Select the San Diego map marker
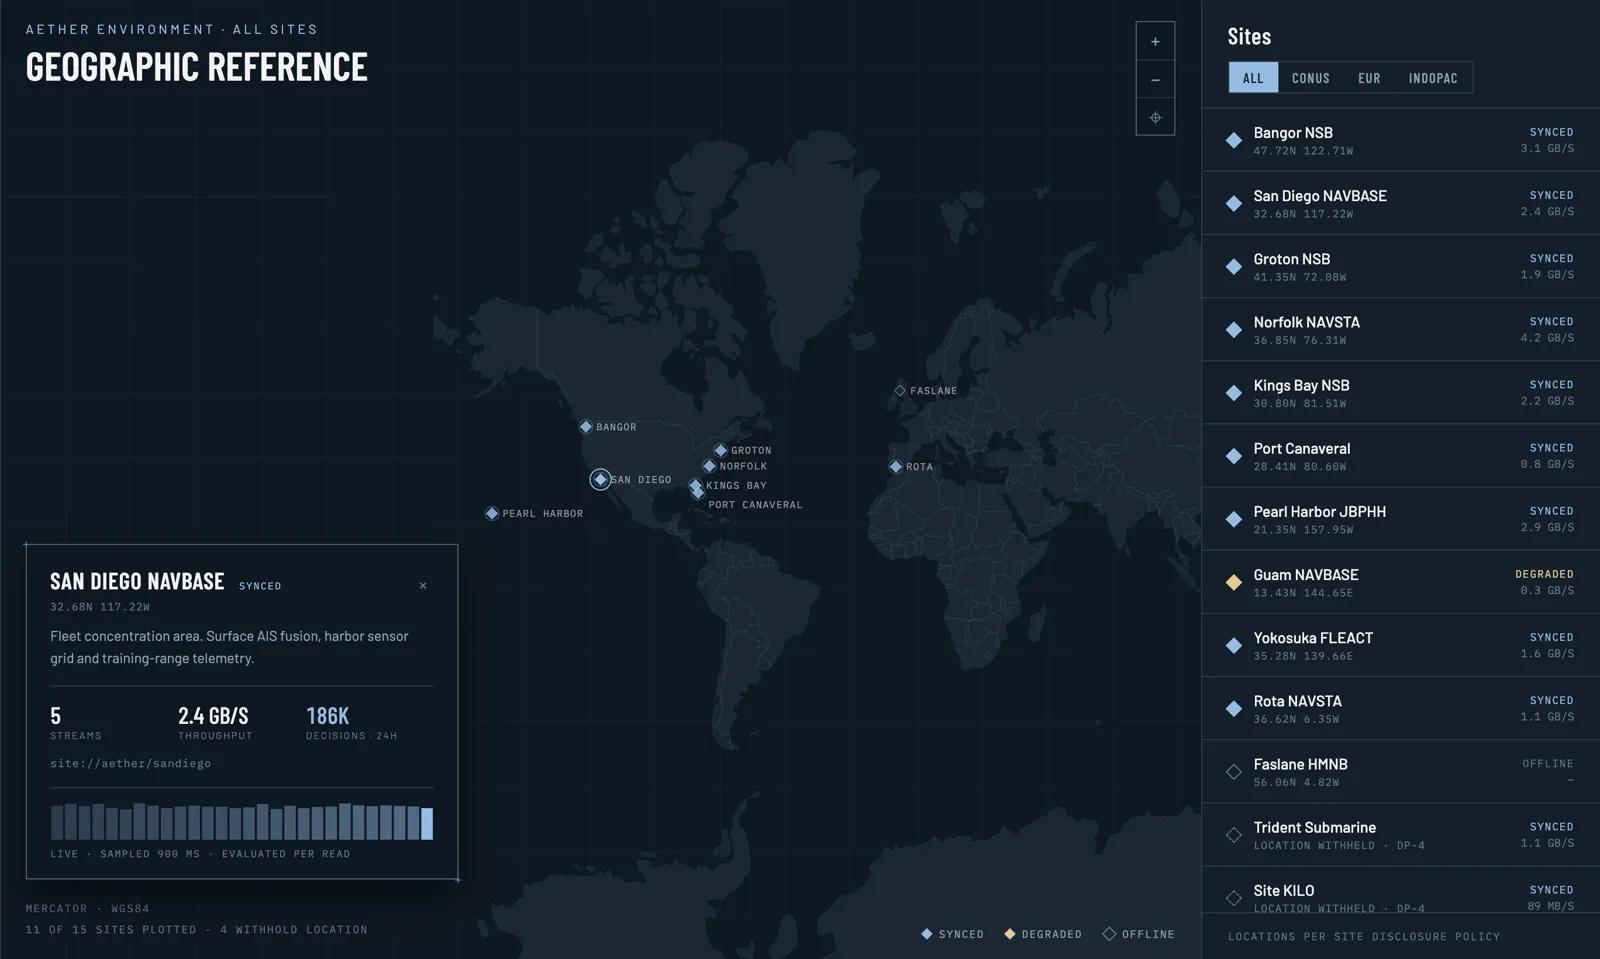 pos(600,480)
